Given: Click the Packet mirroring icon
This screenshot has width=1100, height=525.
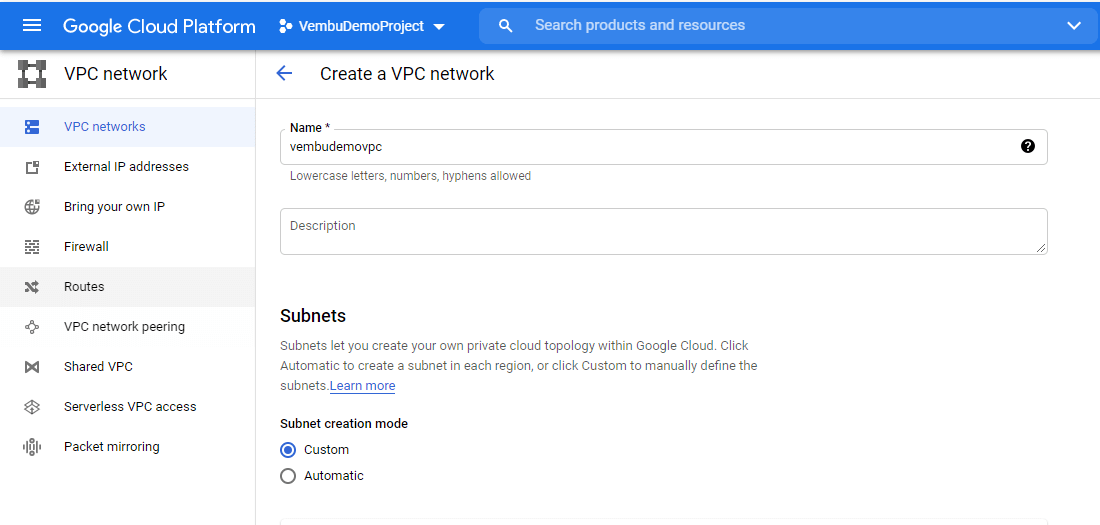Looking at the screenshot, I should click(x=32, y=447).
